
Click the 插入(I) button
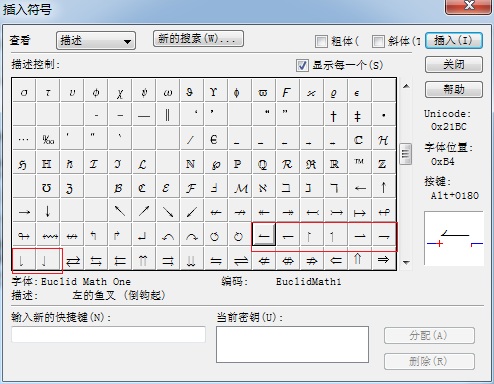[x=454, y=41]
